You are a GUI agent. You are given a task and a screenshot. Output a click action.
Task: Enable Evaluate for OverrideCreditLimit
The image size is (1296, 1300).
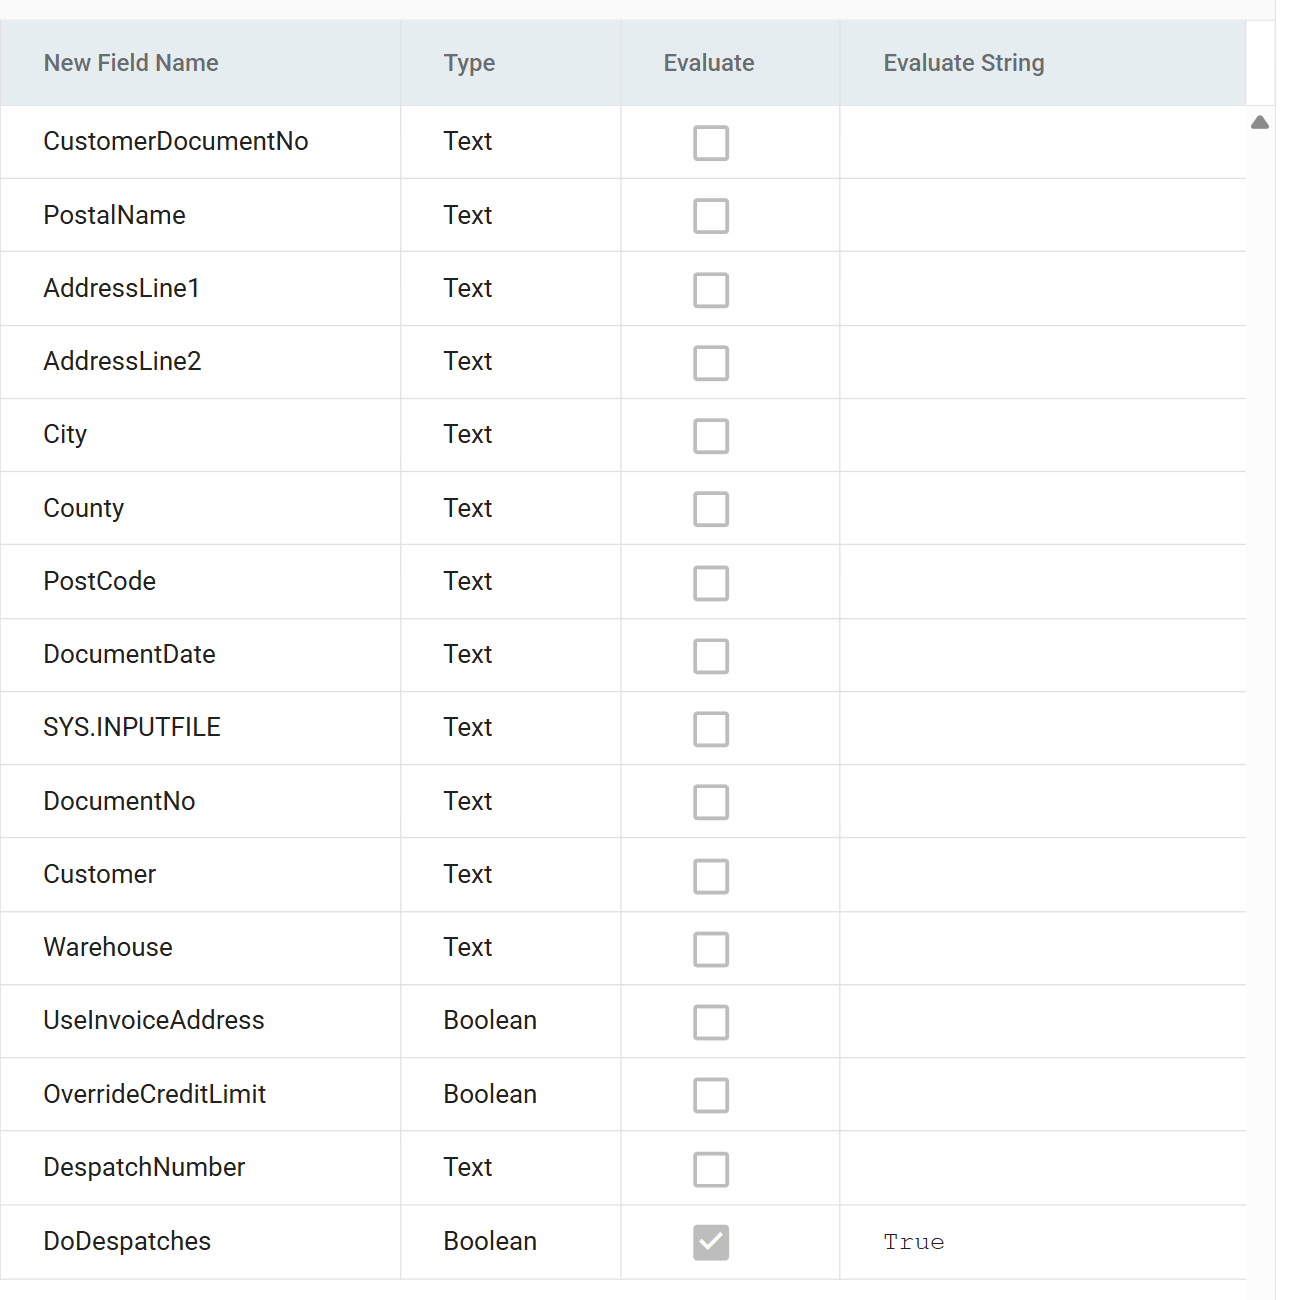[711, 1095]
